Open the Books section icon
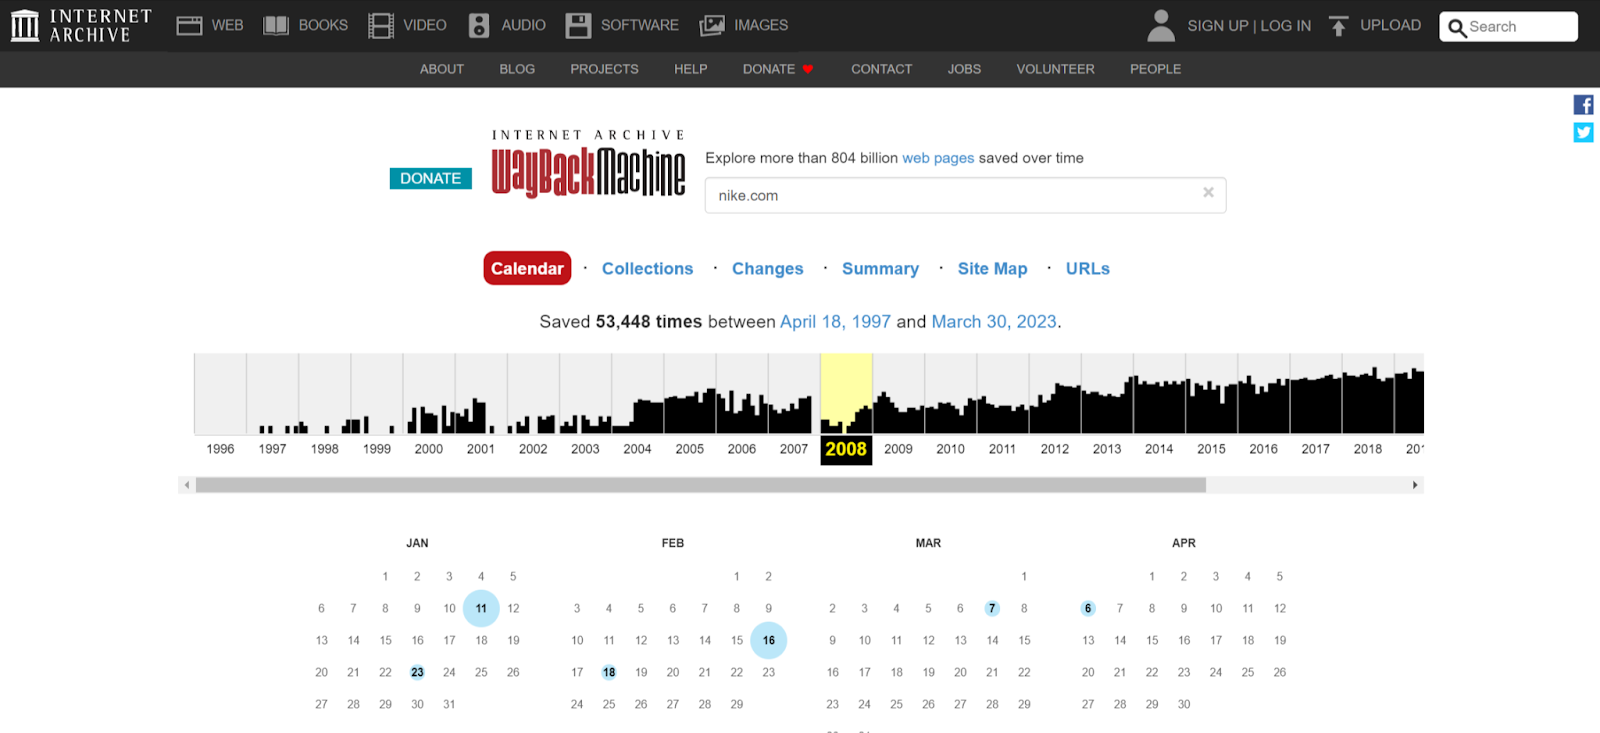 click(276, 25)
